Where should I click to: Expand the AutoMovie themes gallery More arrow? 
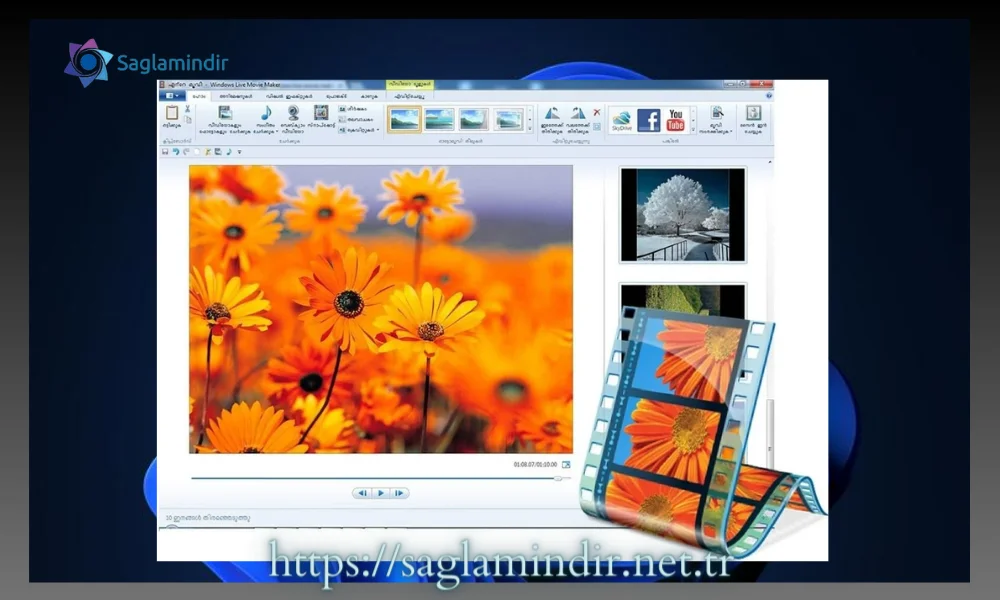tap(529, 128)
